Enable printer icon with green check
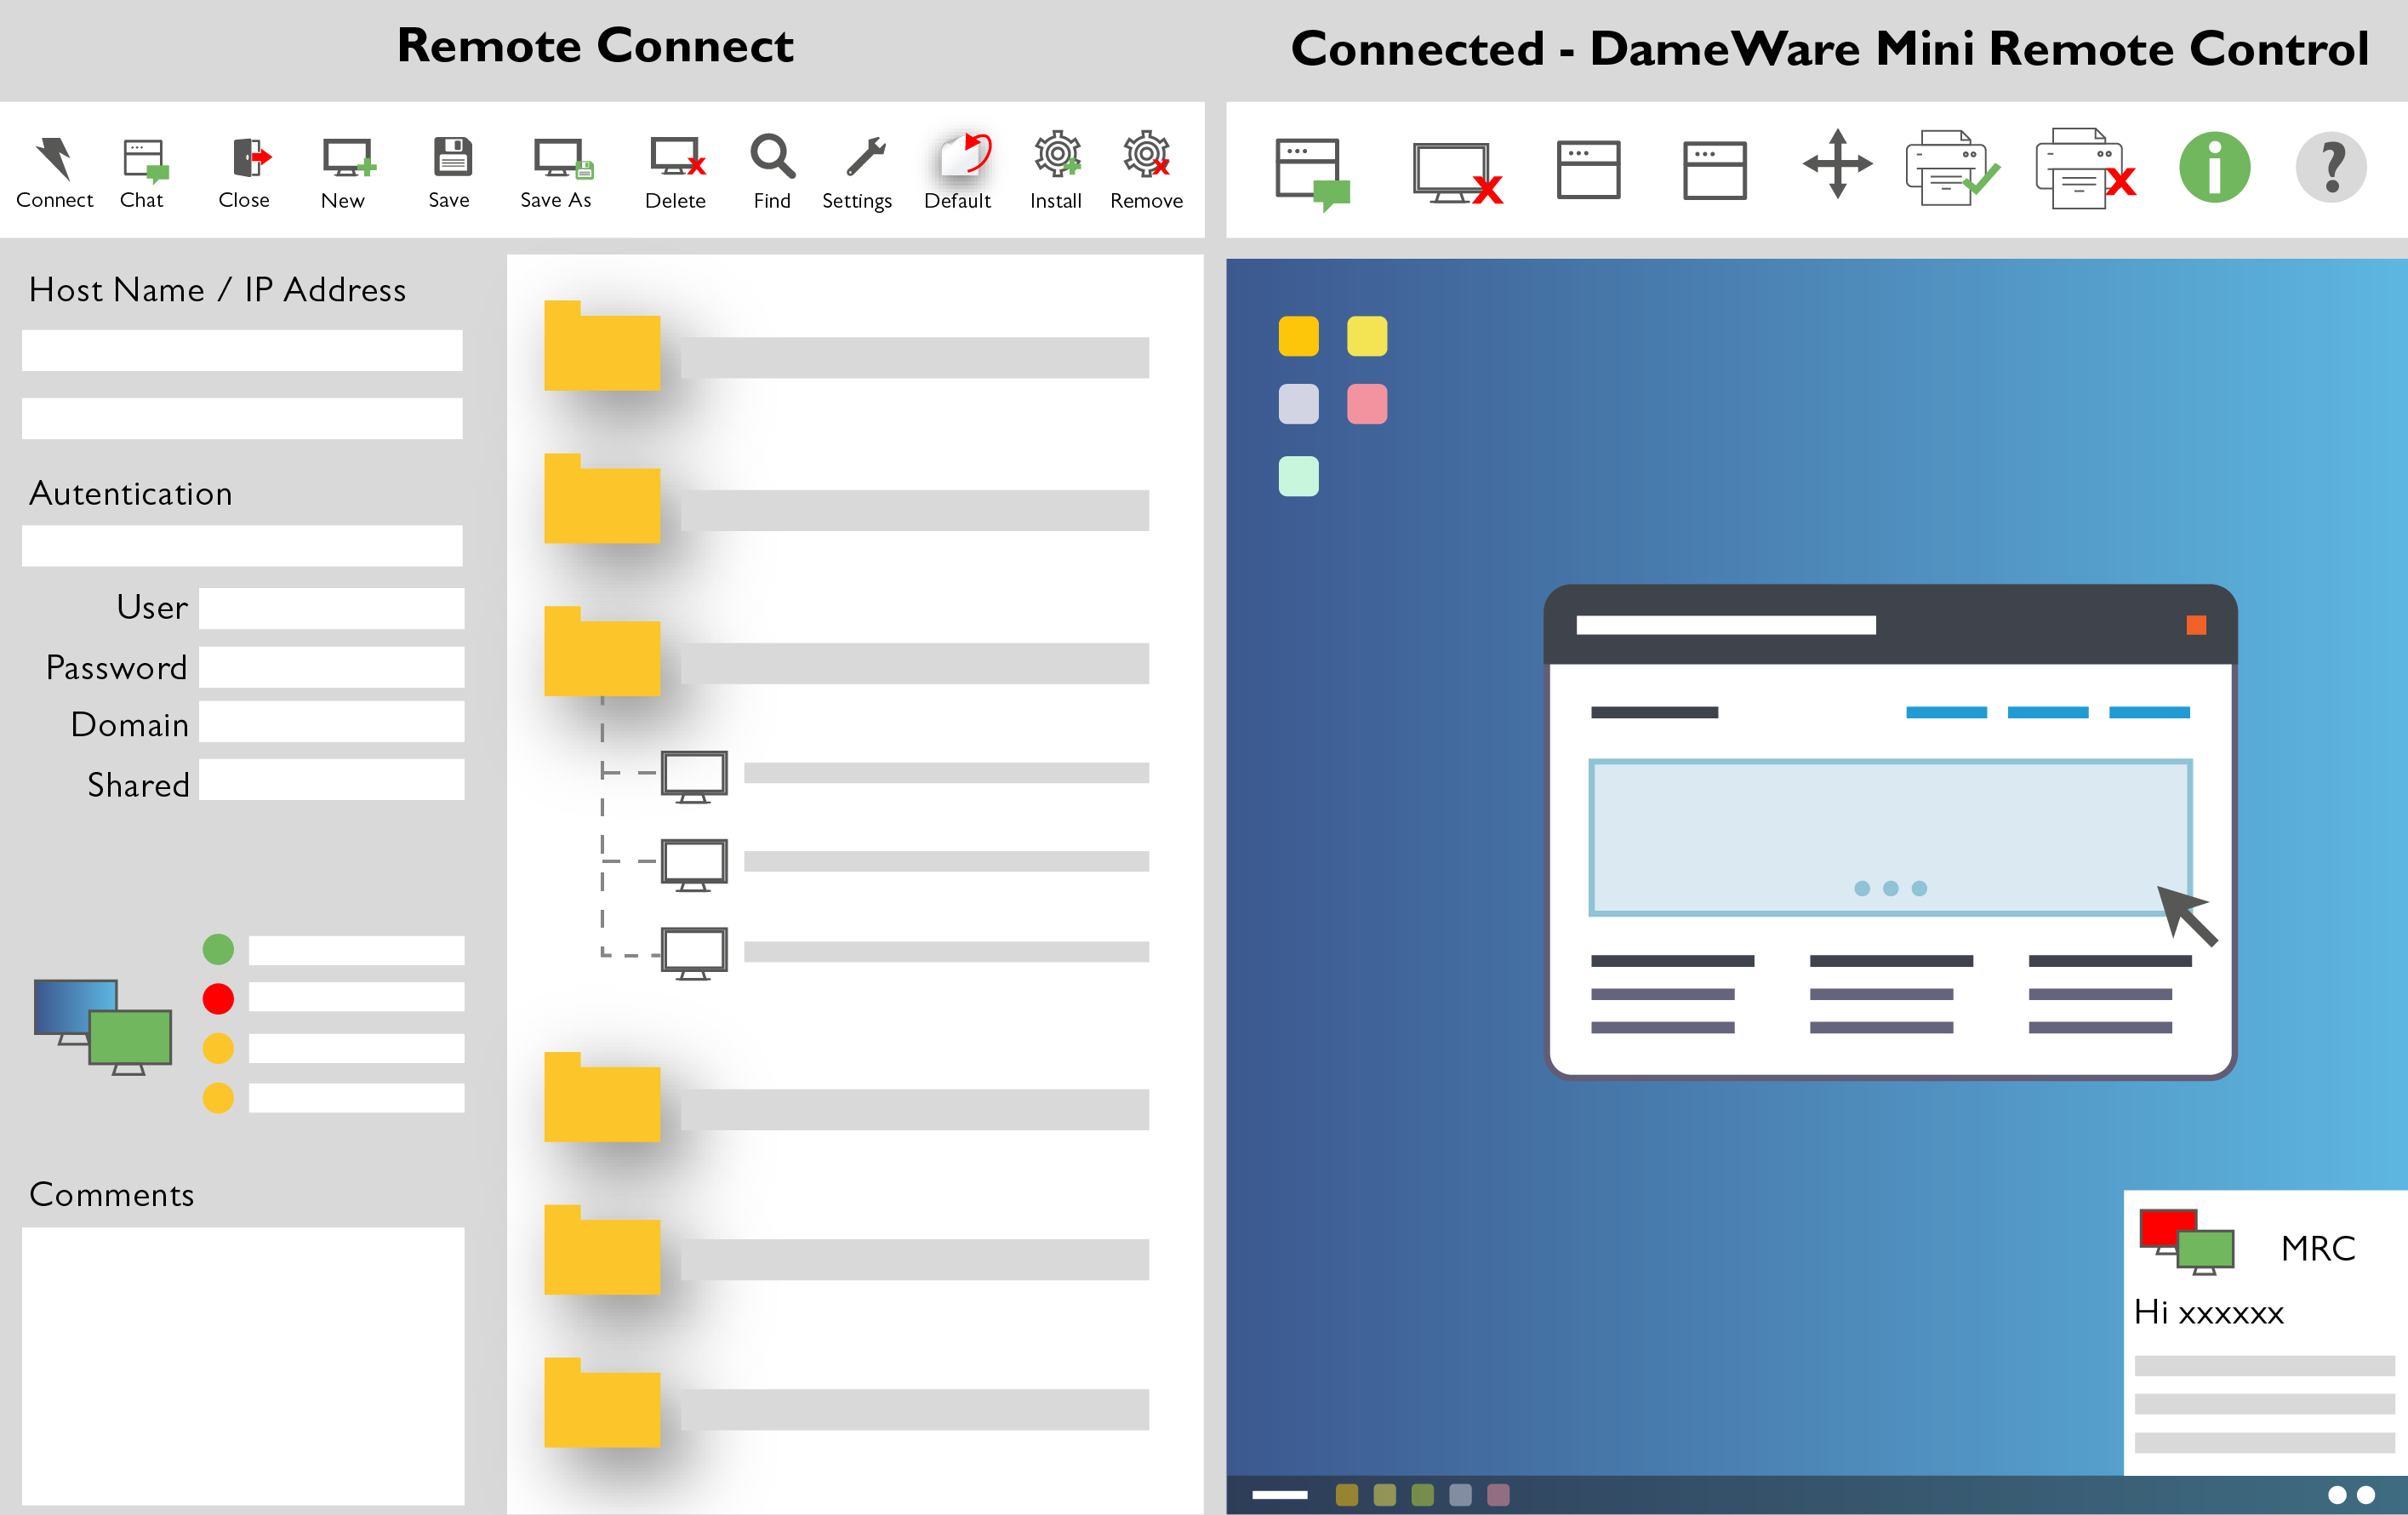The height and width of the screenshot is (1515, 2408). point(1951,168)
